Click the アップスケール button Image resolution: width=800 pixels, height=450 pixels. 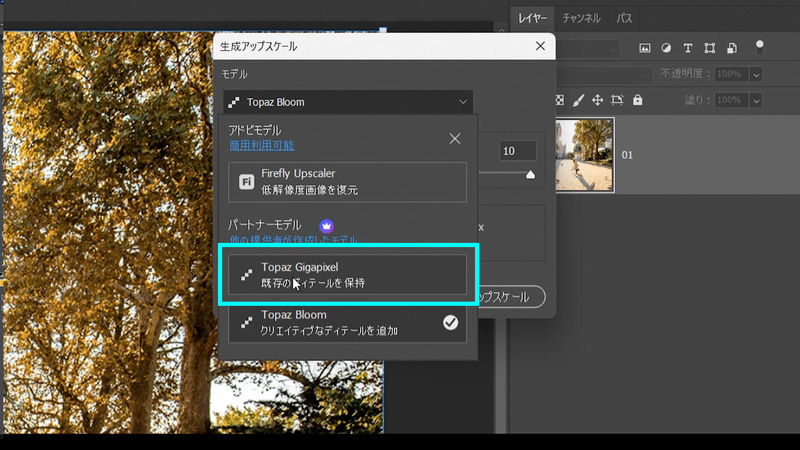click(511, 297)
